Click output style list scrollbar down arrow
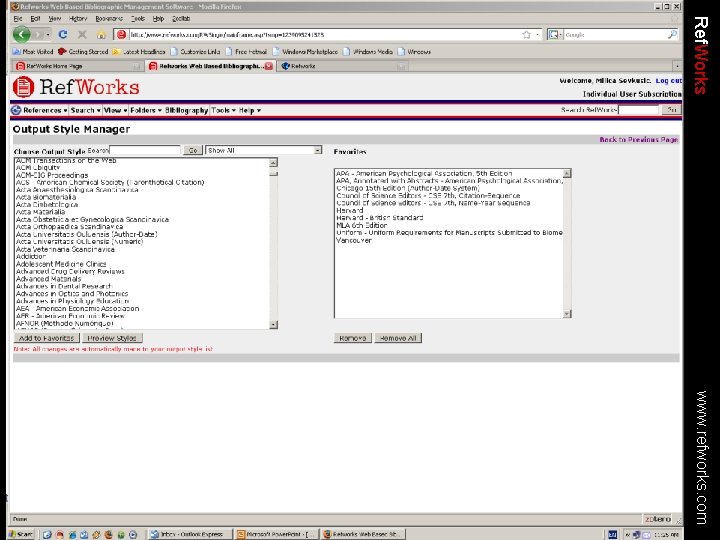Screen dimensions: 720x540 [273, 325]
